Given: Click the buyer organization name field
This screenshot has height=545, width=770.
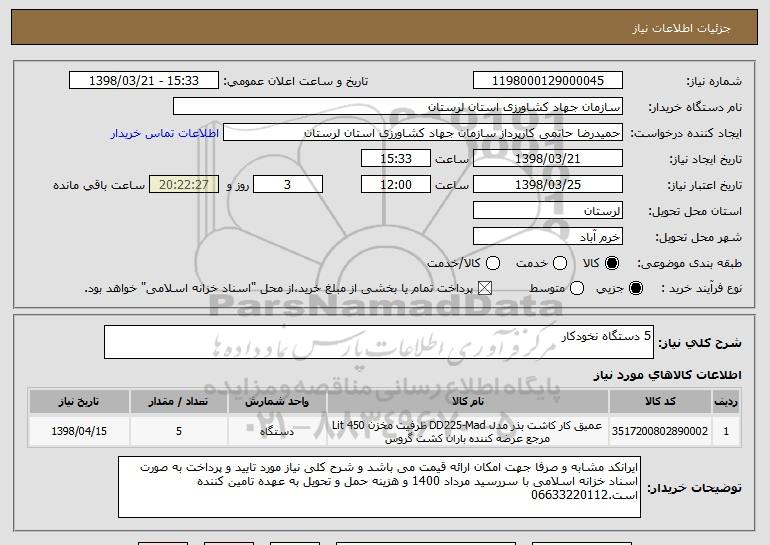Looking at the screenshot, I should [x=398, y=107].
